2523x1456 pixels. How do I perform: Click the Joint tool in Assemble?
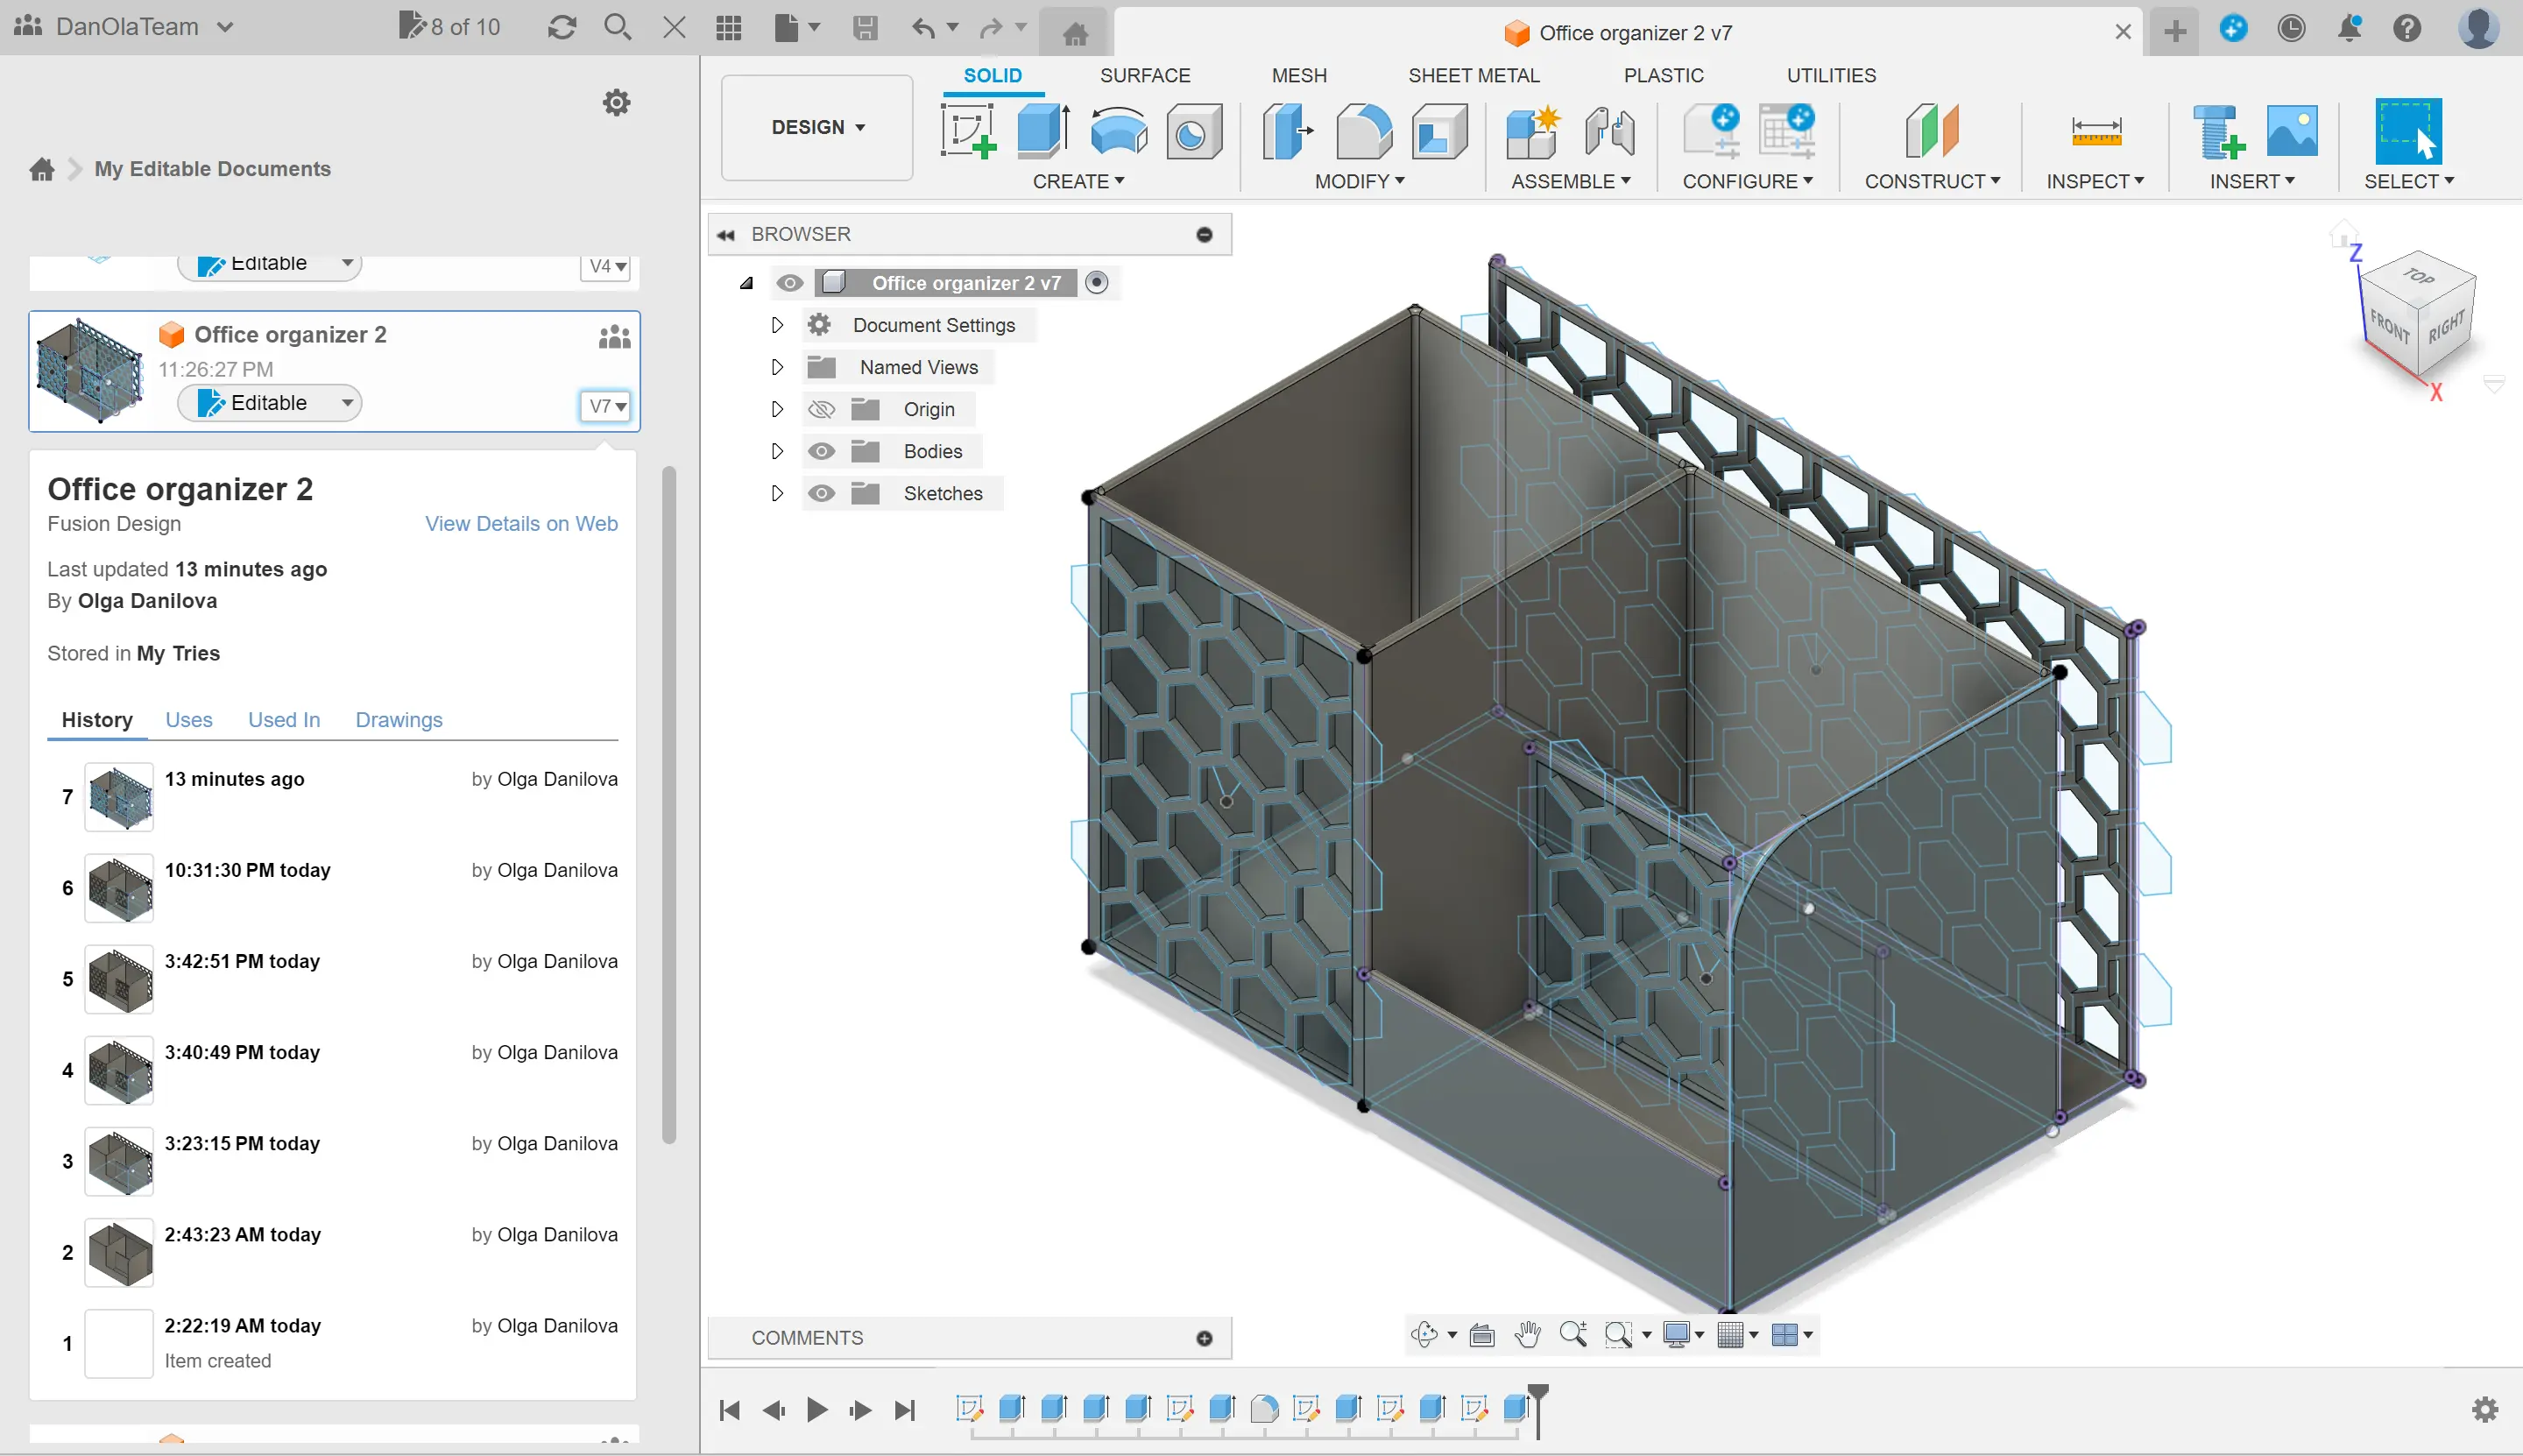click(1609, 131)
